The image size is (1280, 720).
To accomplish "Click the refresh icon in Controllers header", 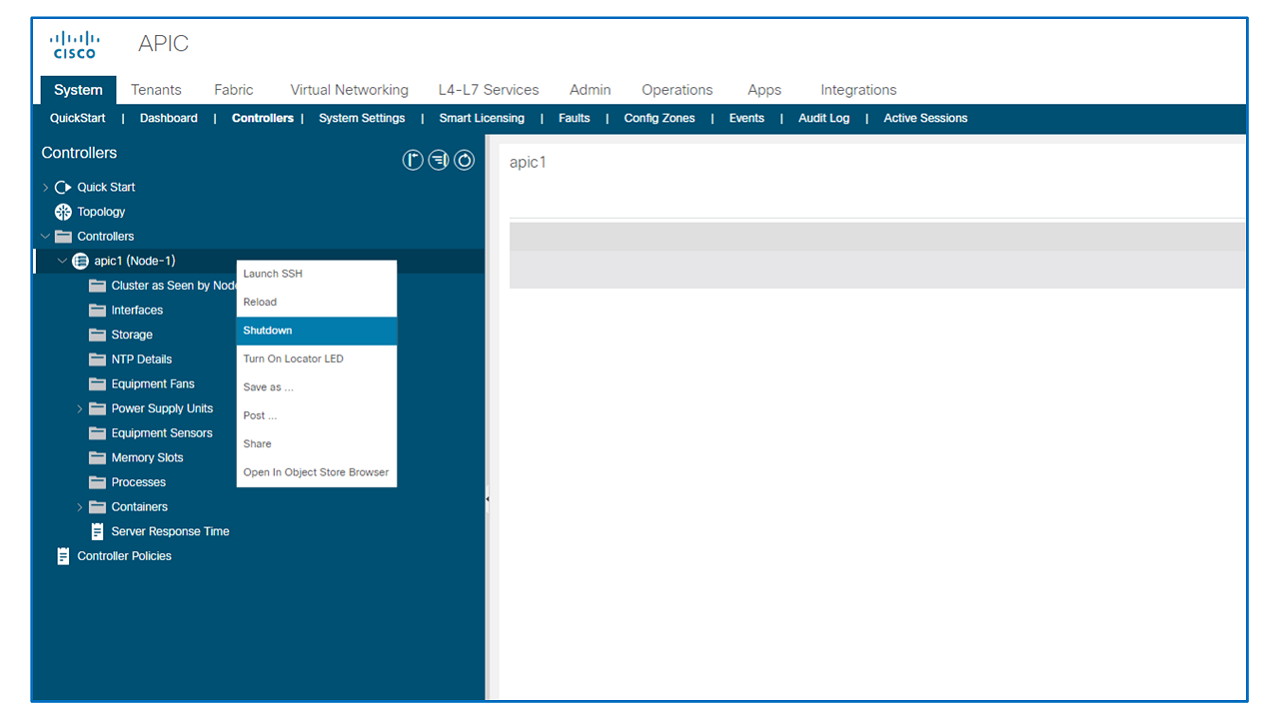I will 465,160.
